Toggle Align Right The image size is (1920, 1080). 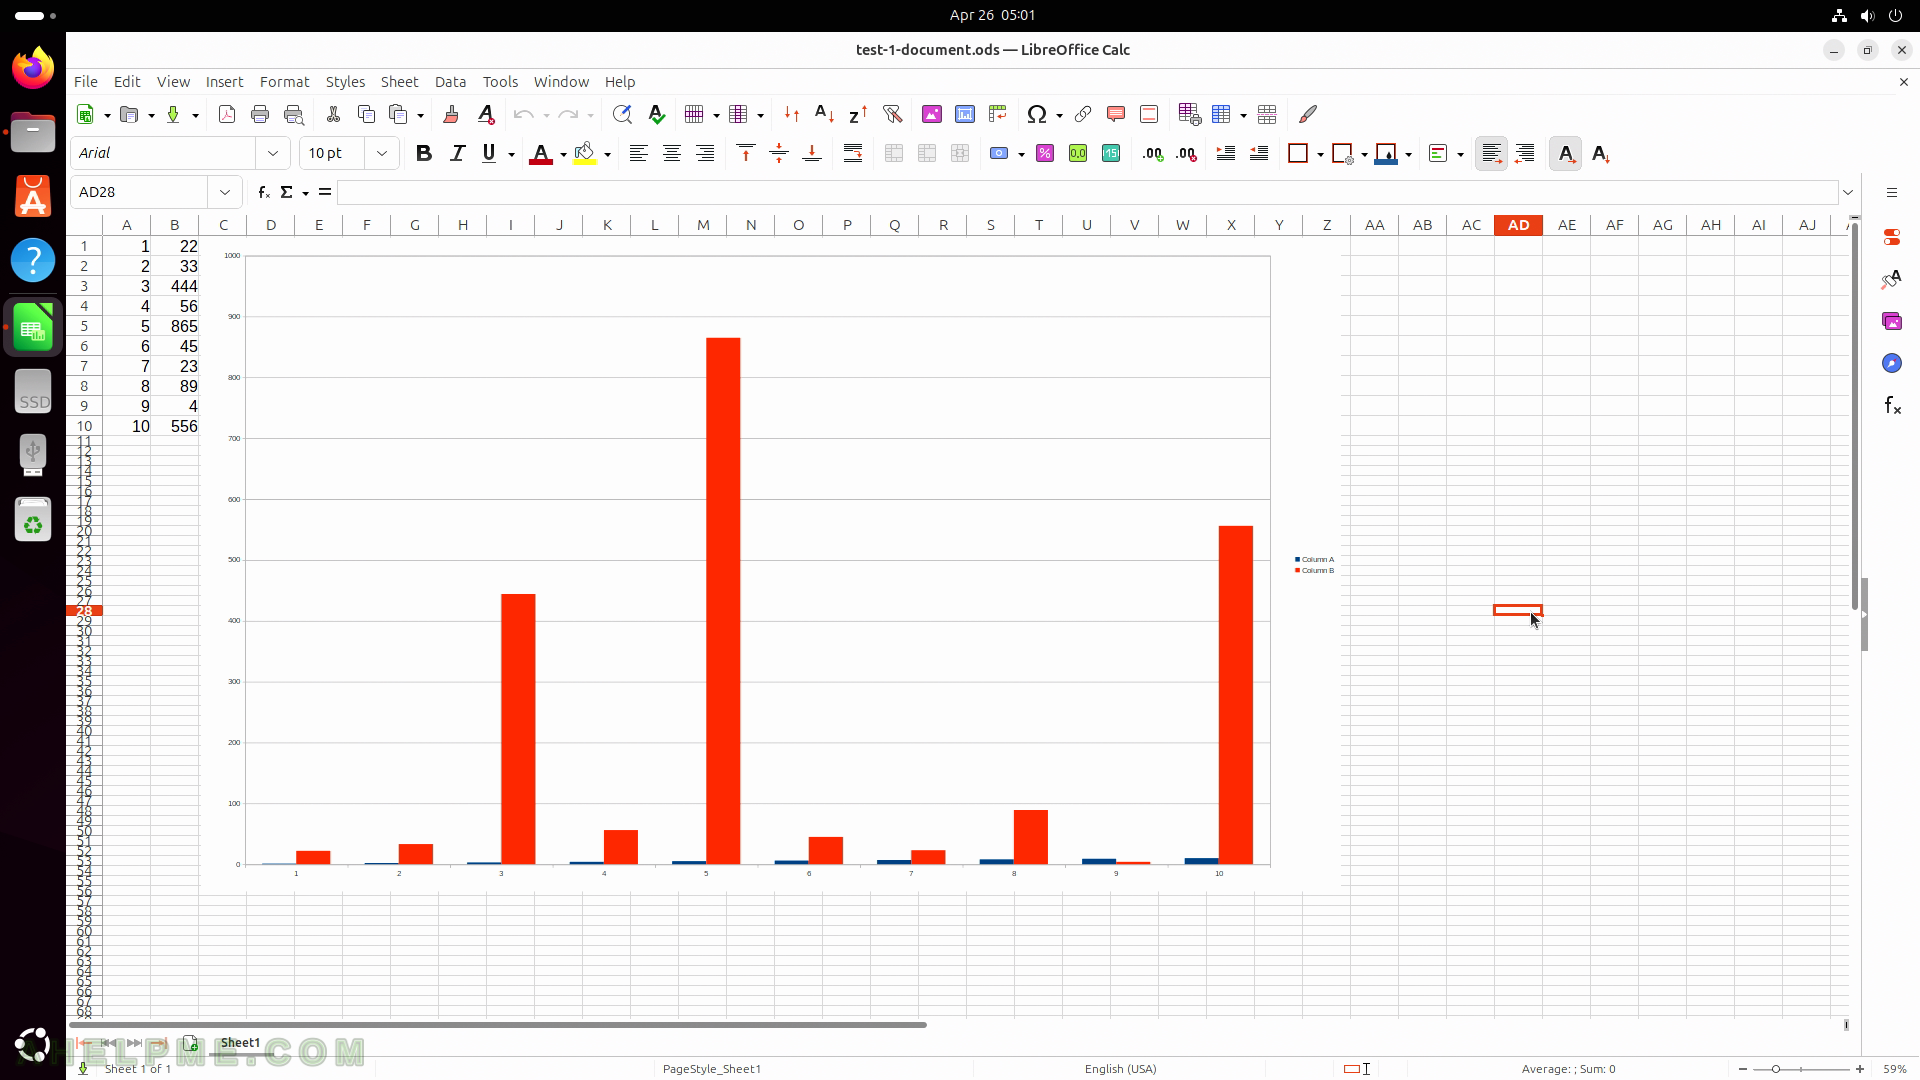point(705,153)
